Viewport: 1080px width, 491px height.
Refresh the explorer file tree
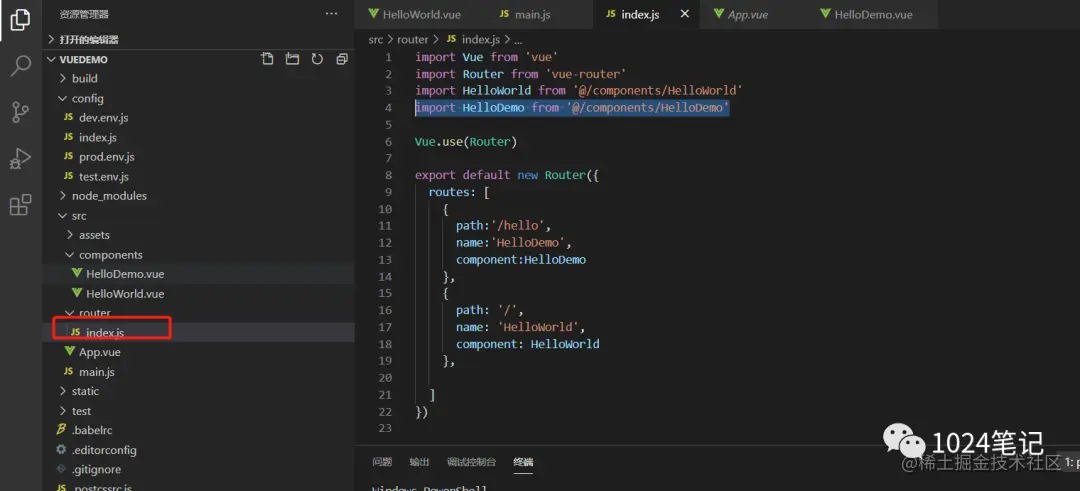tap(317, 59)
